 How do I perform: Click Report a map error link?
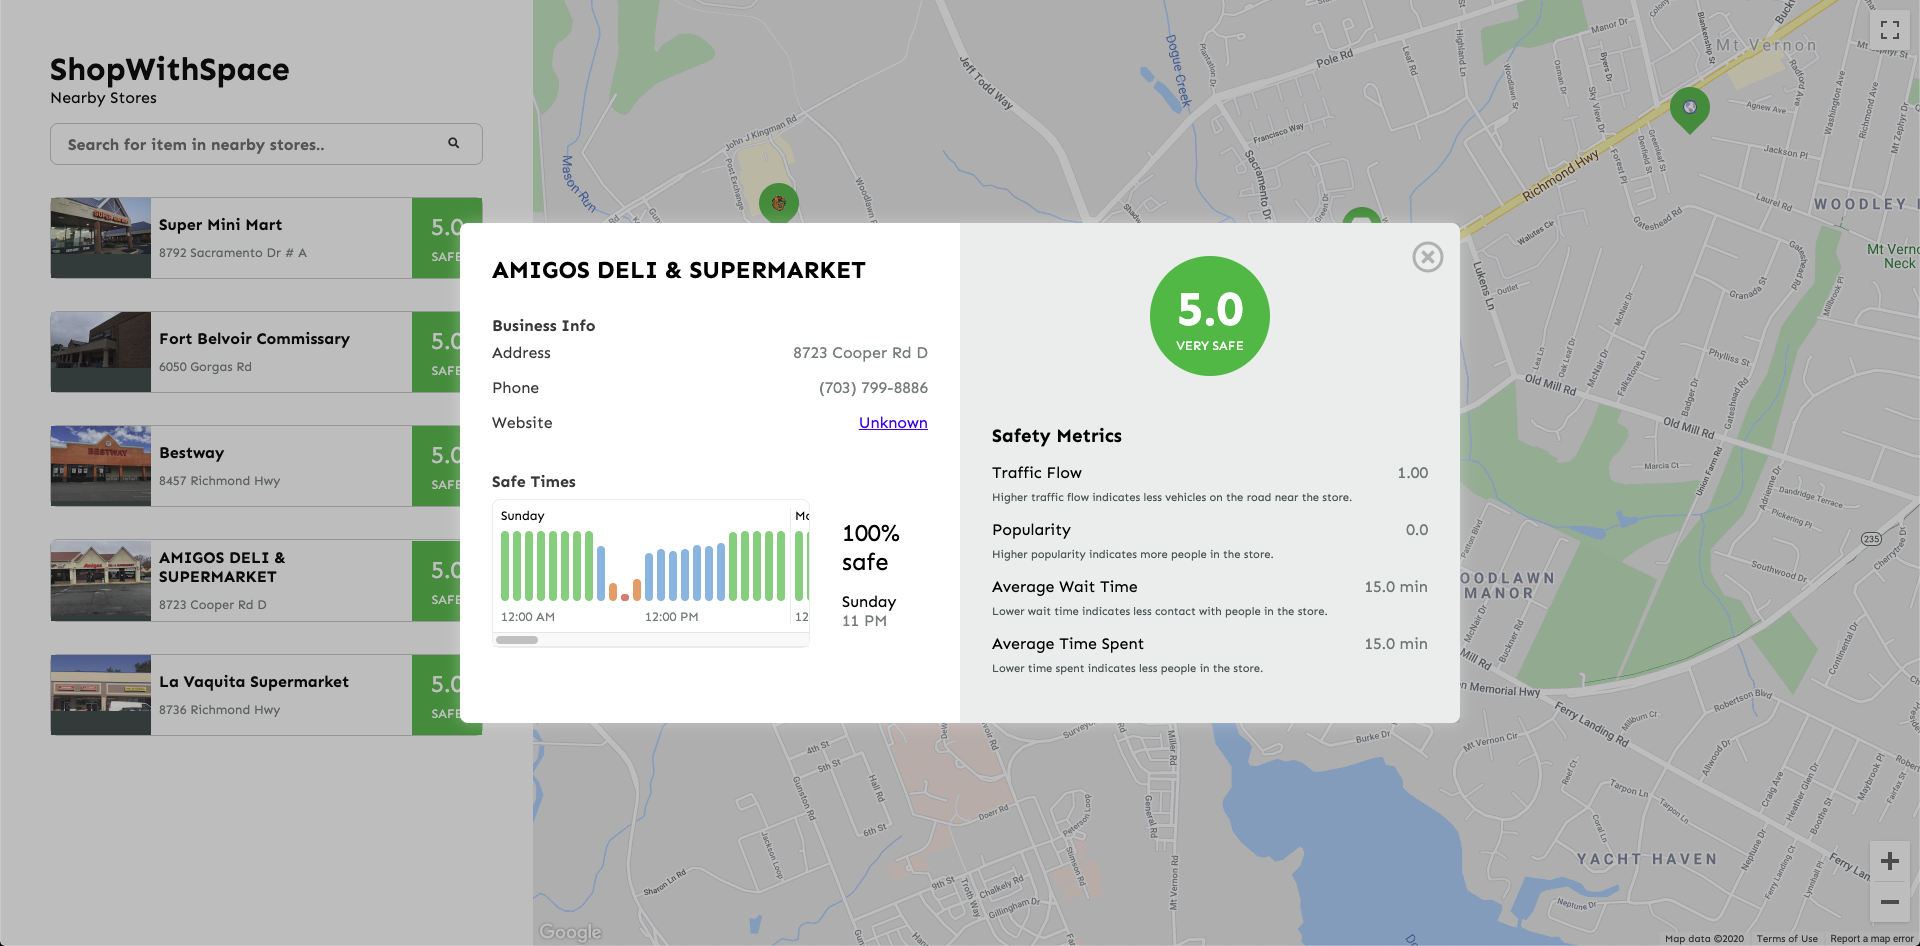click(x=1871, y=939)
